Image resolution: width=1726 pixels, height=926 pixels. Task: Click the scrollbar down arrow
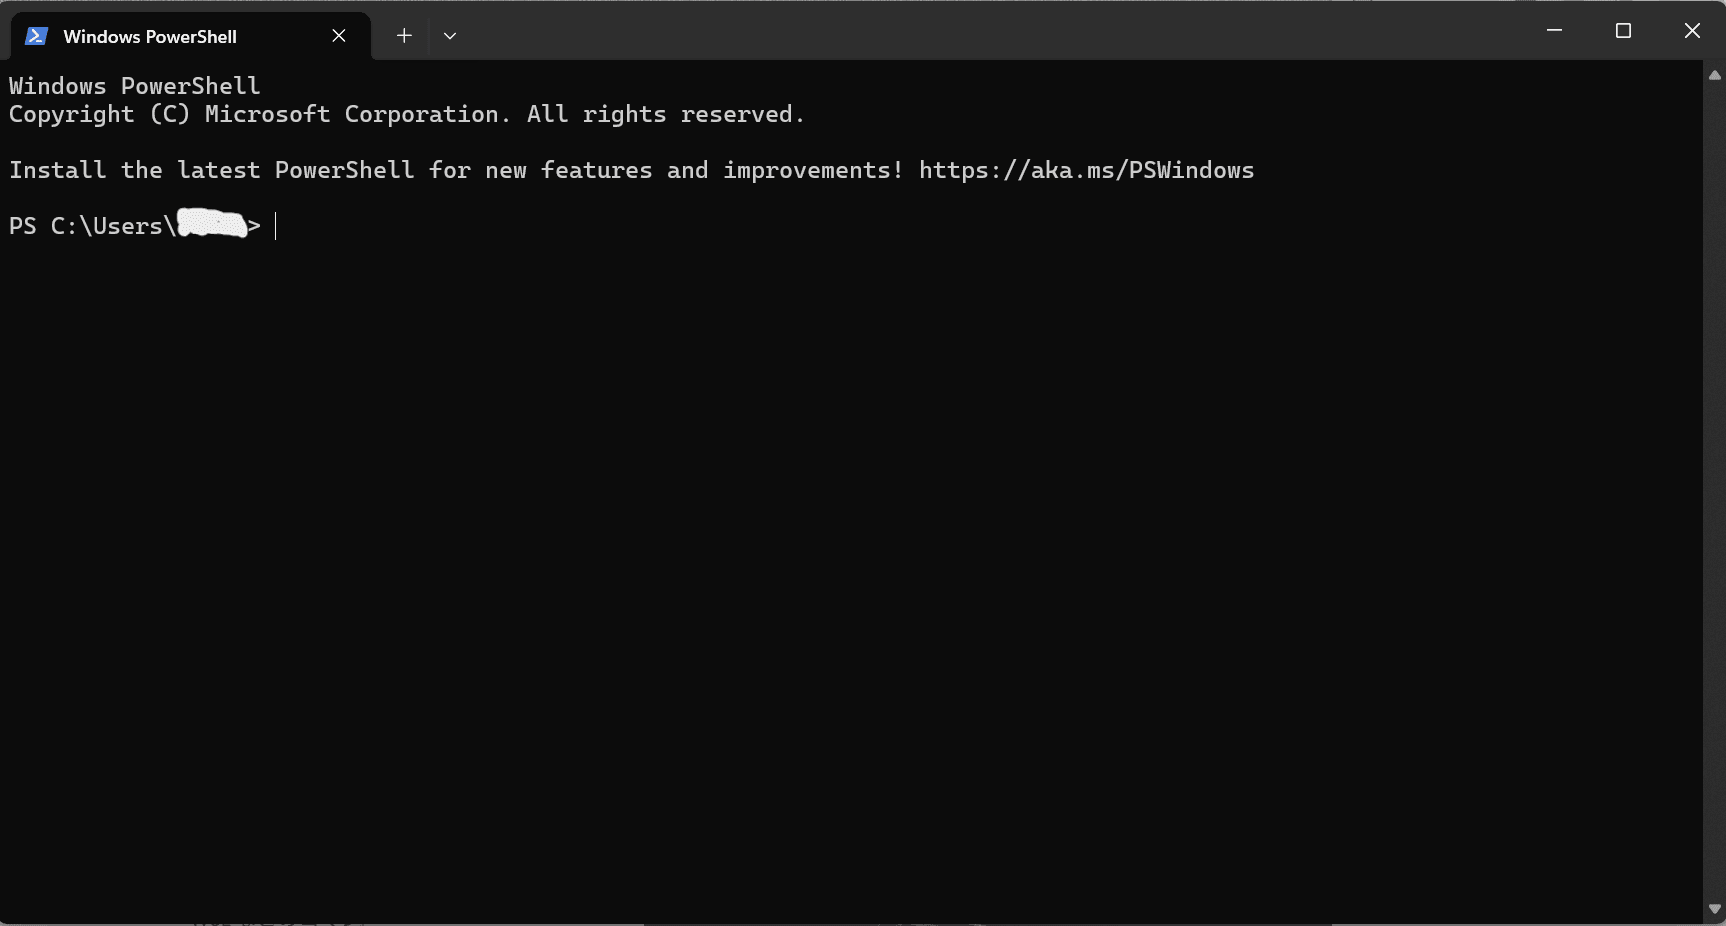(1712, 908)
